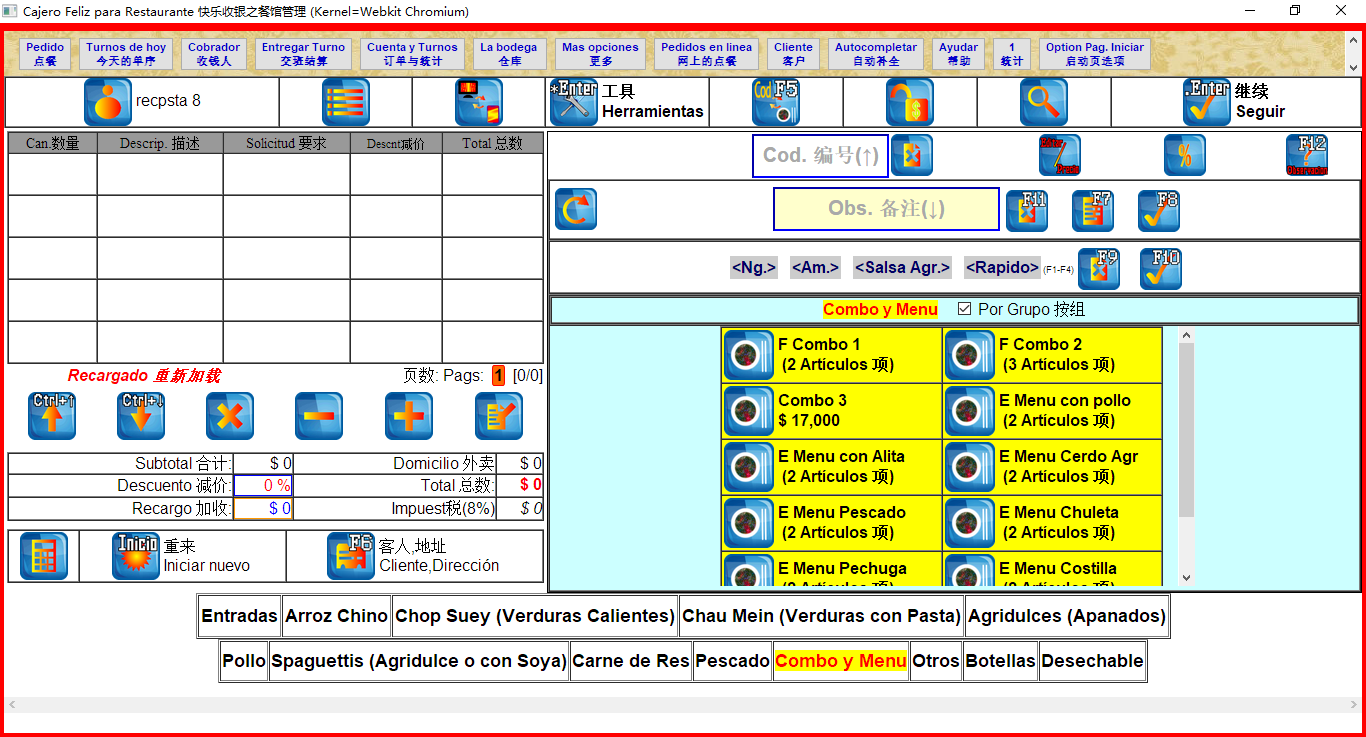The image size is (1366, 737).
Task: Click the monitor display icon in the top row
Action: pos(479,102)
